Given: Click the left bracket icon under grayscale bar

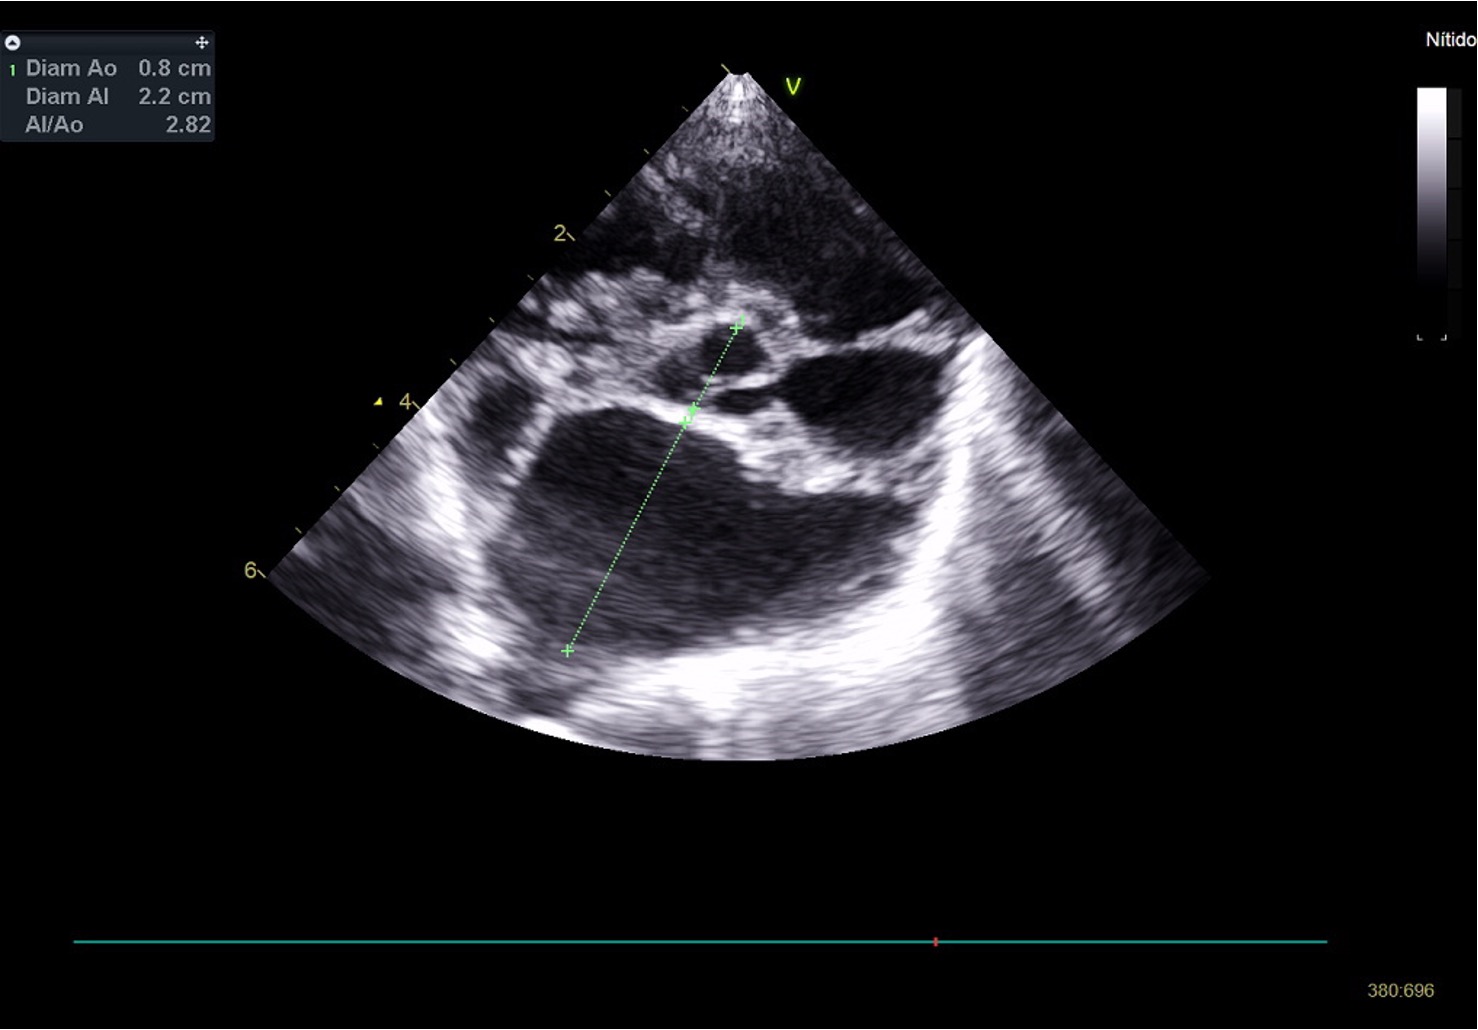Looking at the screenshot, I should click(1420, 338).
